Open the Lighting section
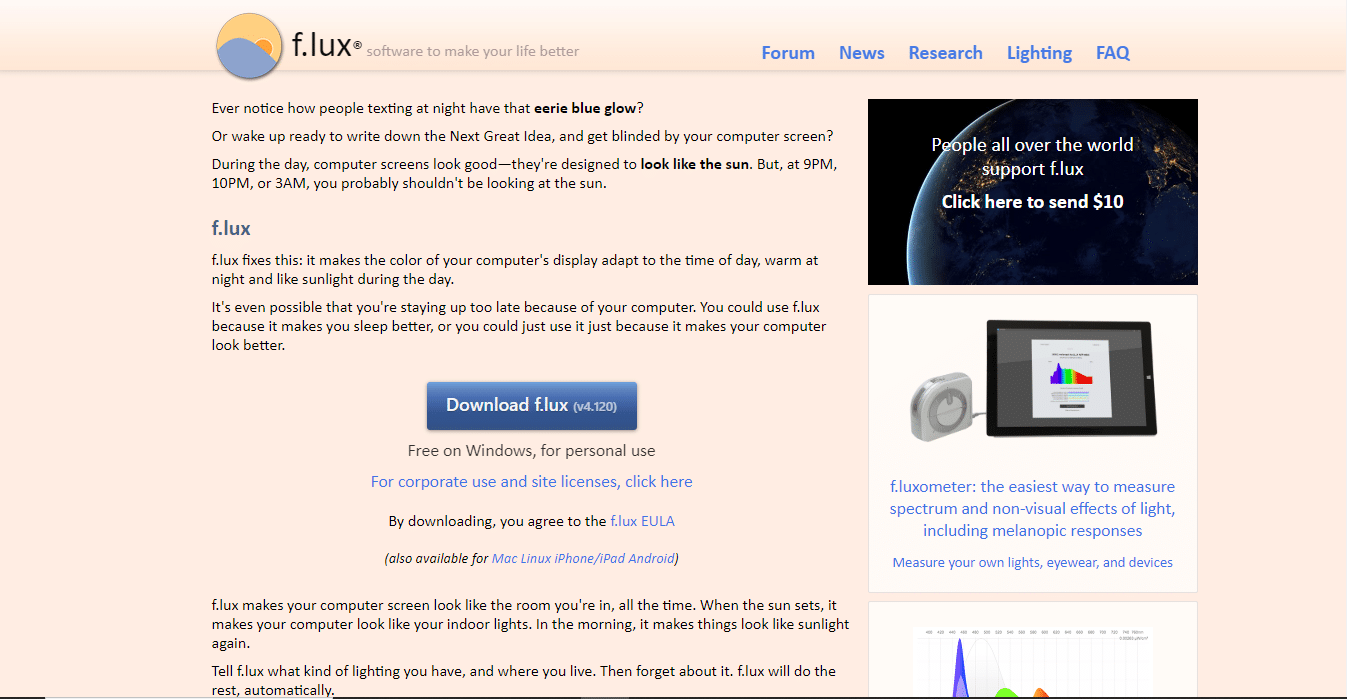This screenshot has height=699, width=1347. [x=1039, y=52]
